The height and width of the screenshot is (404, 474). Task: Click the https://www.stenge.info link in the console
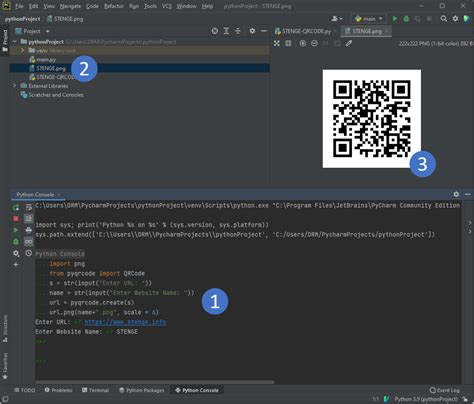point(125,322)
